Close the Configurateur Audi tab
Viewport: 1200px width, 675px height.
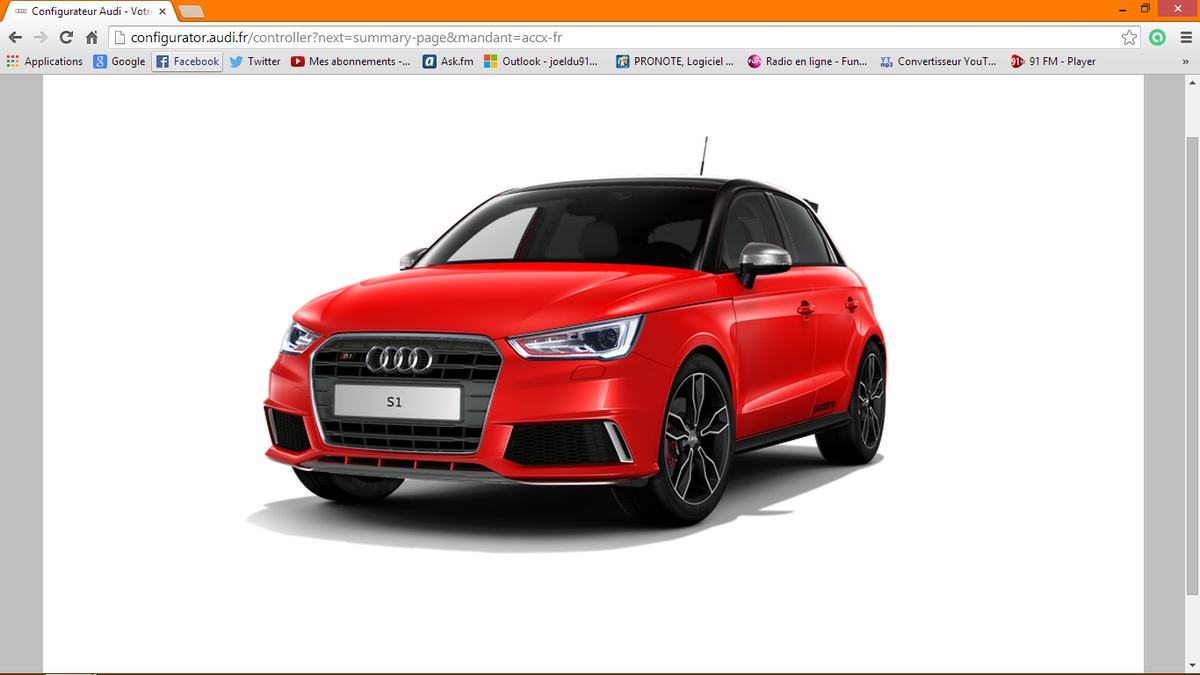tap(162, 11)
